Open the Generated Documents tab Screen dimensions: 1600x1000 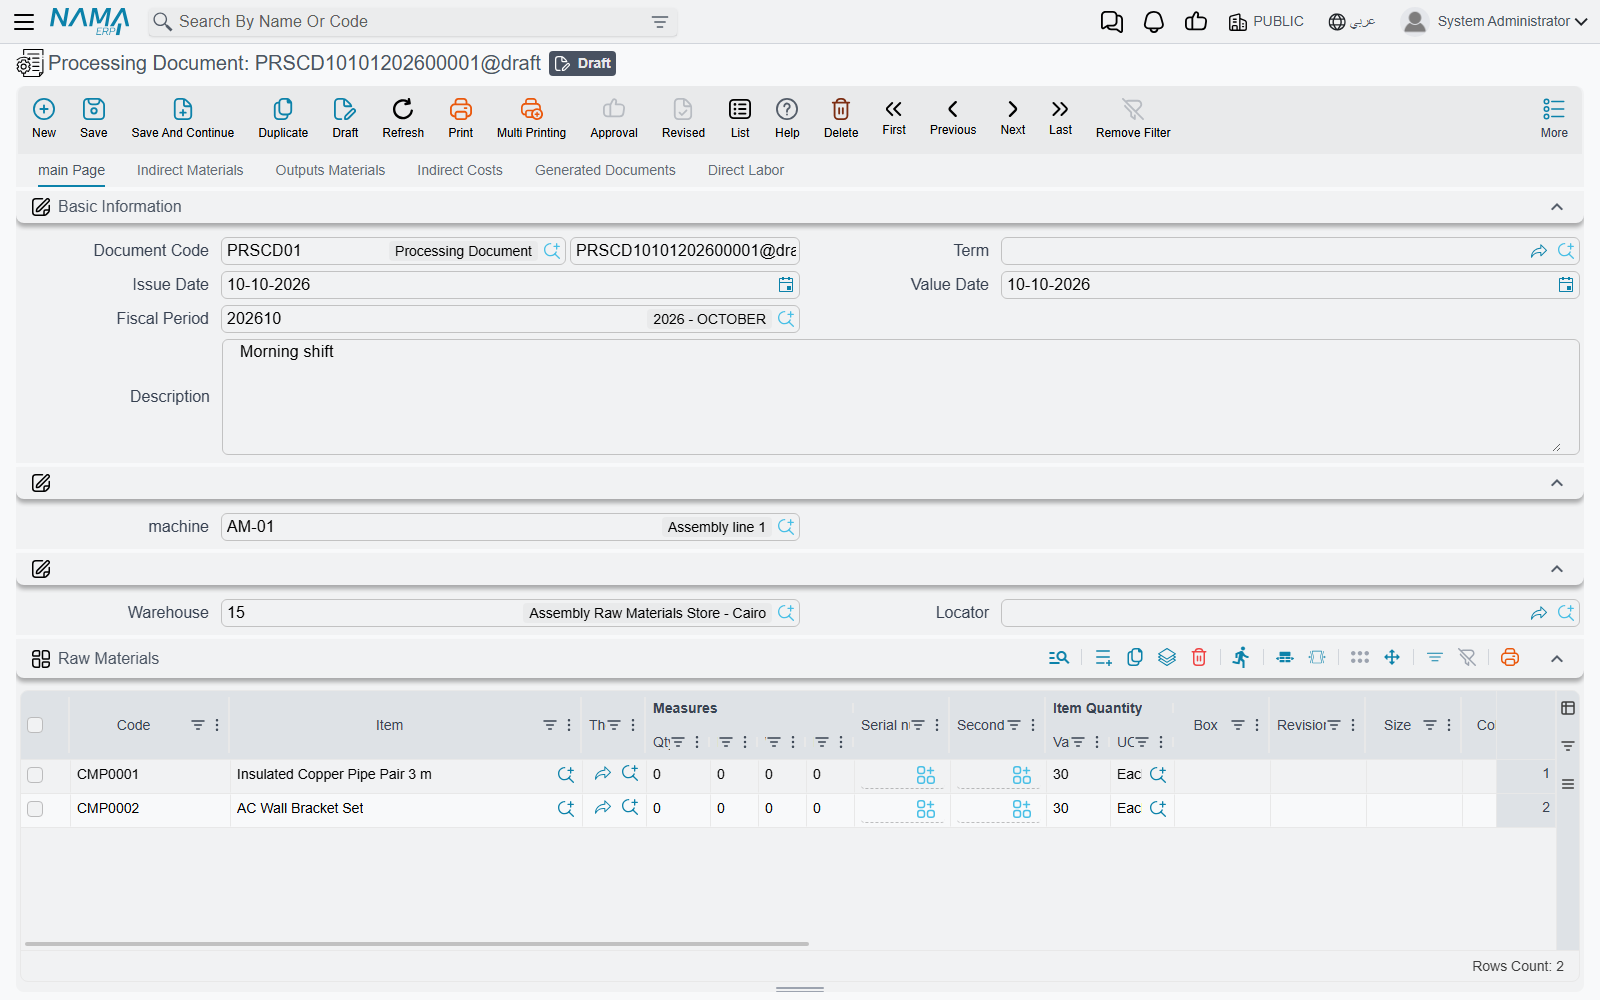pos(605,170)
